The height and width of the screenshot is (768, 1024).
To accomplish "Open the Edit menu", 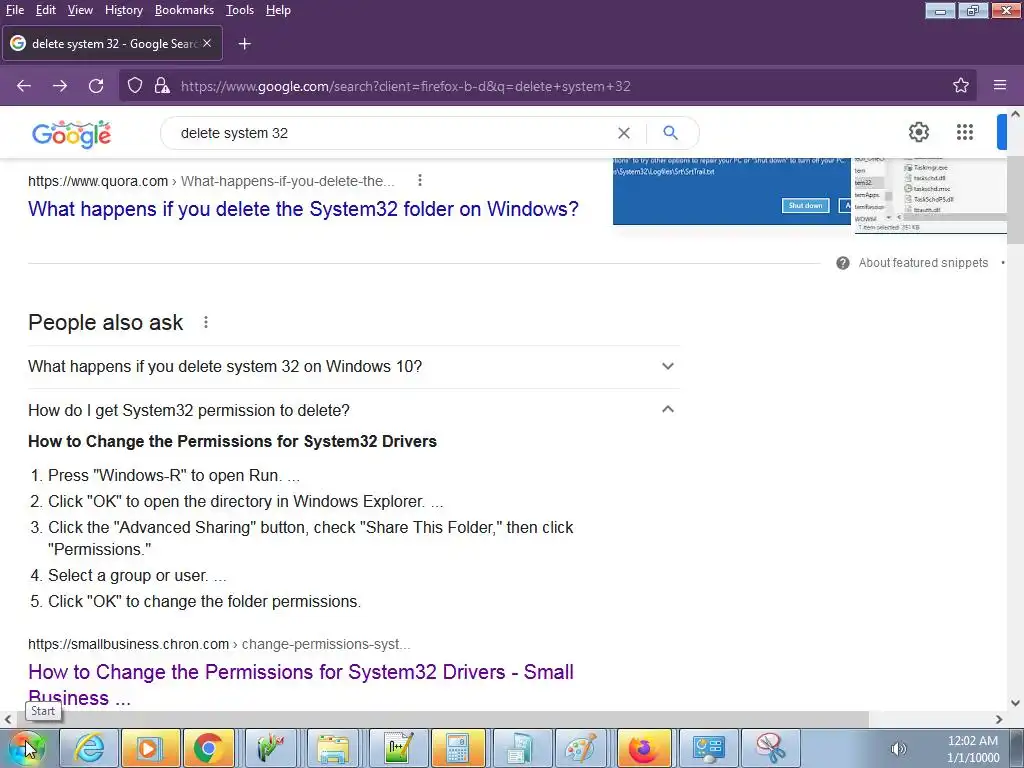I will click(x=46, y=10).
